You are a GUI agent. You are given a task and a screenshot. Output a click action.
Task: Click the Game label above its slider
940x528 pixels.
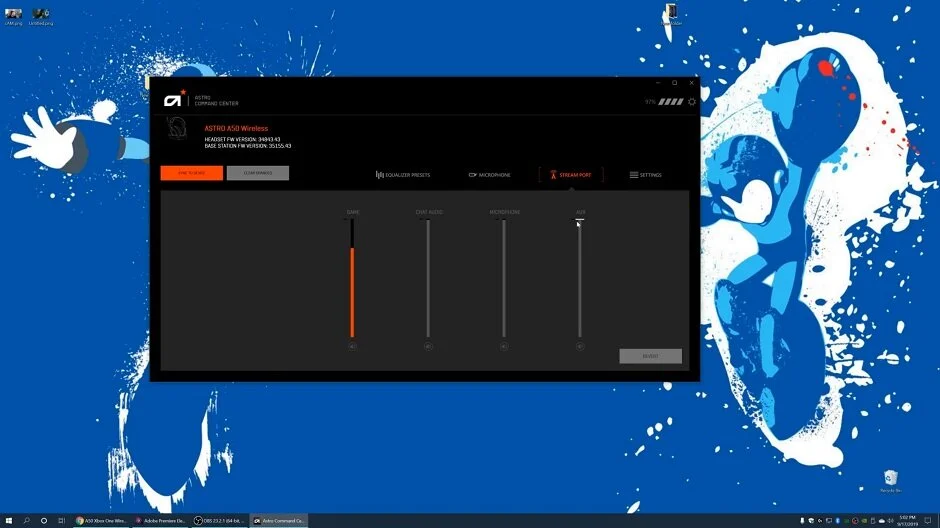coord(353,212)
